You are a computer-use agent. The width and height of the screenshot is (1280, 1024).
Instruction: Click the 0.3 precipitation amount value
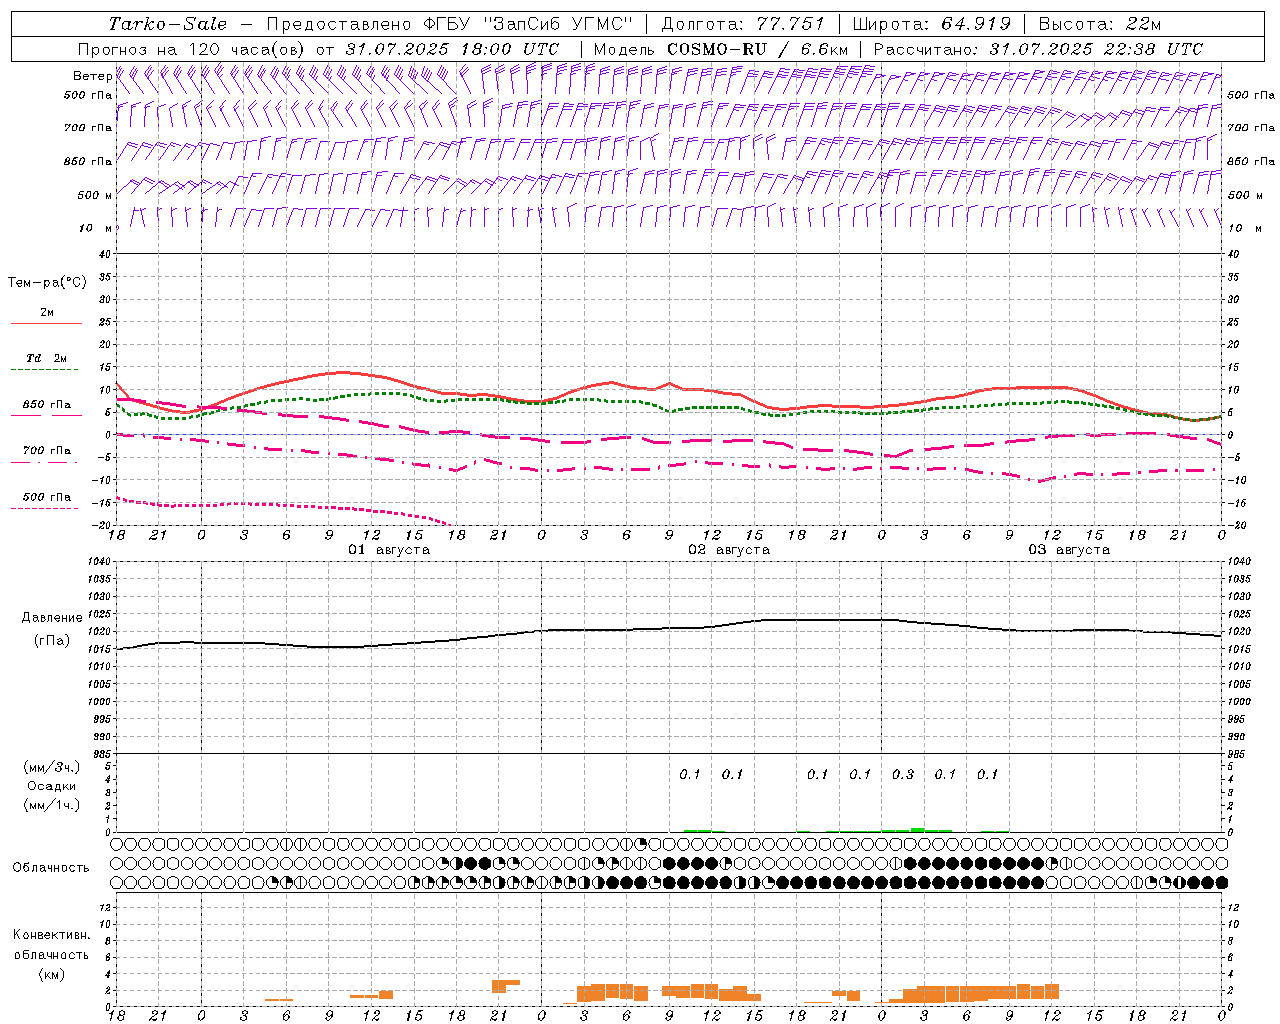[x=903, y=774]
